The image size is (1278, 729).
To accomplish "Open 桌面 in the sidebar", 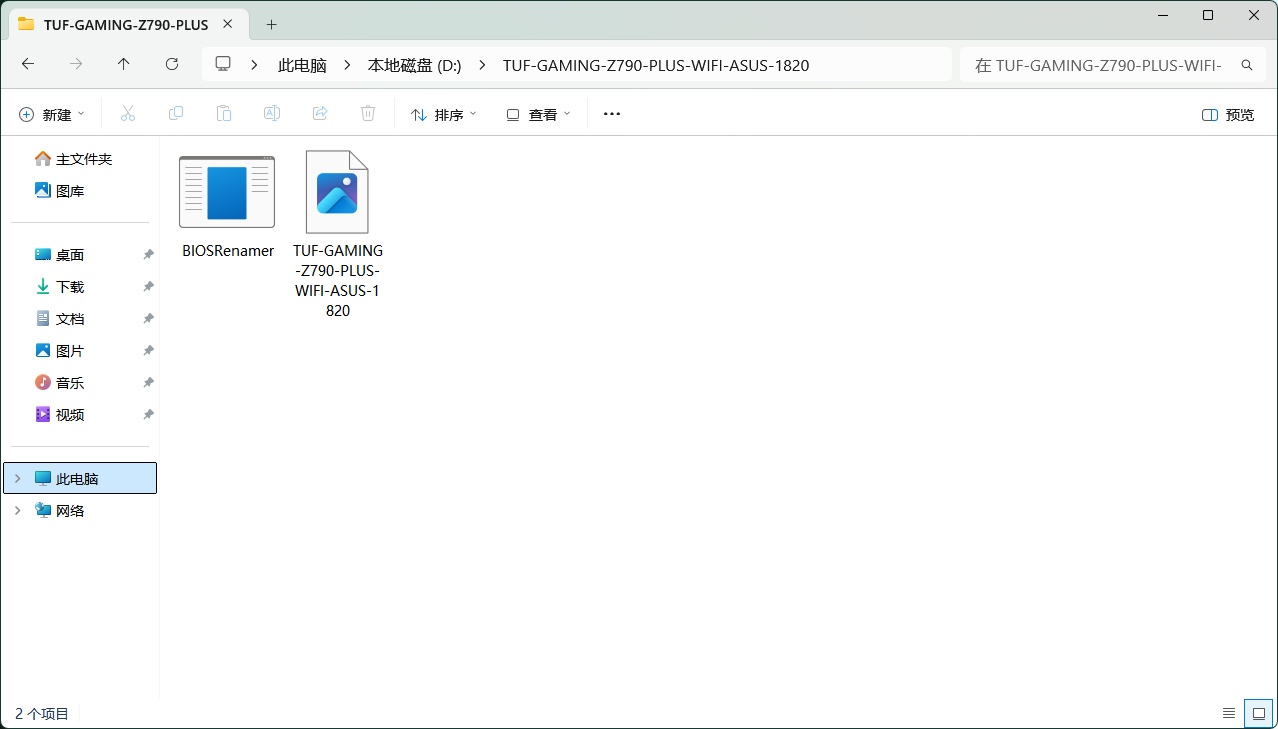I will click(60, 255).
